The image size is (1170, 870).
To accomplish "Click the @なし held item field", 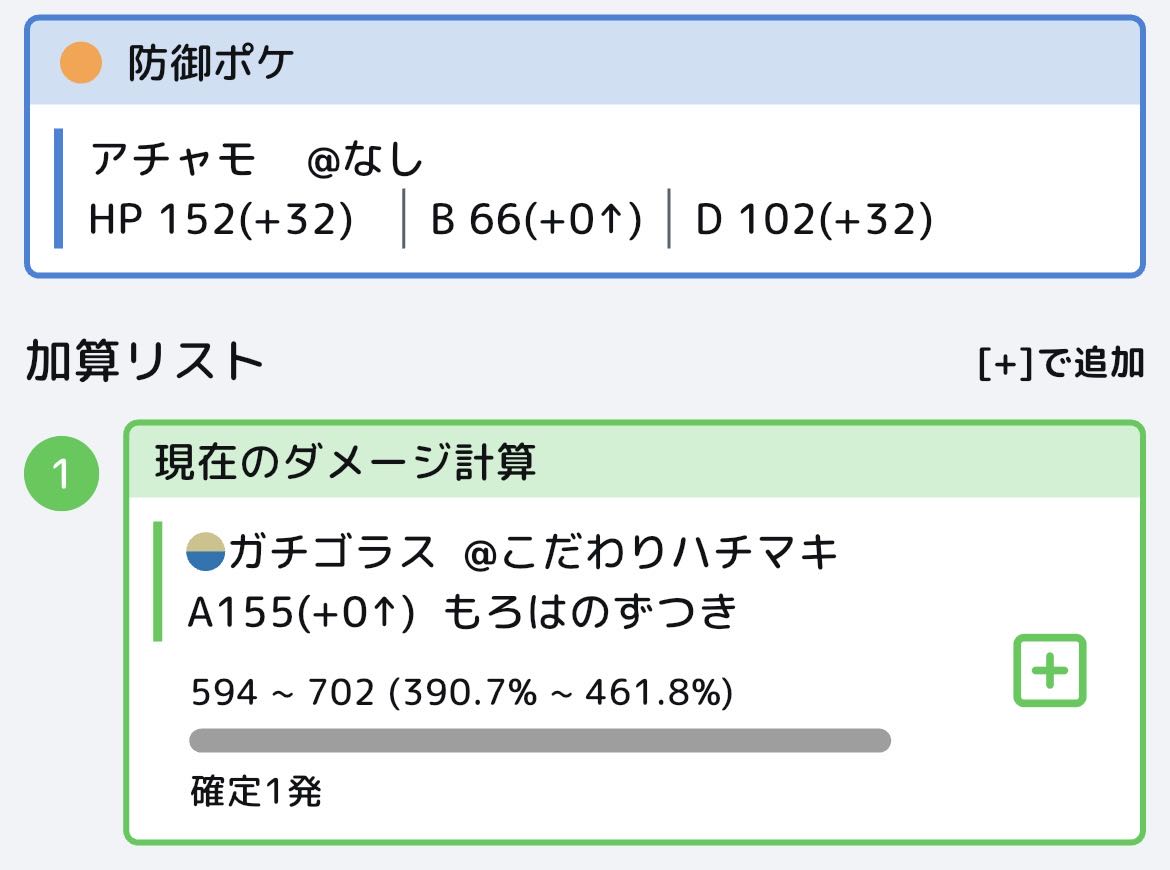I will coord(365,160).
